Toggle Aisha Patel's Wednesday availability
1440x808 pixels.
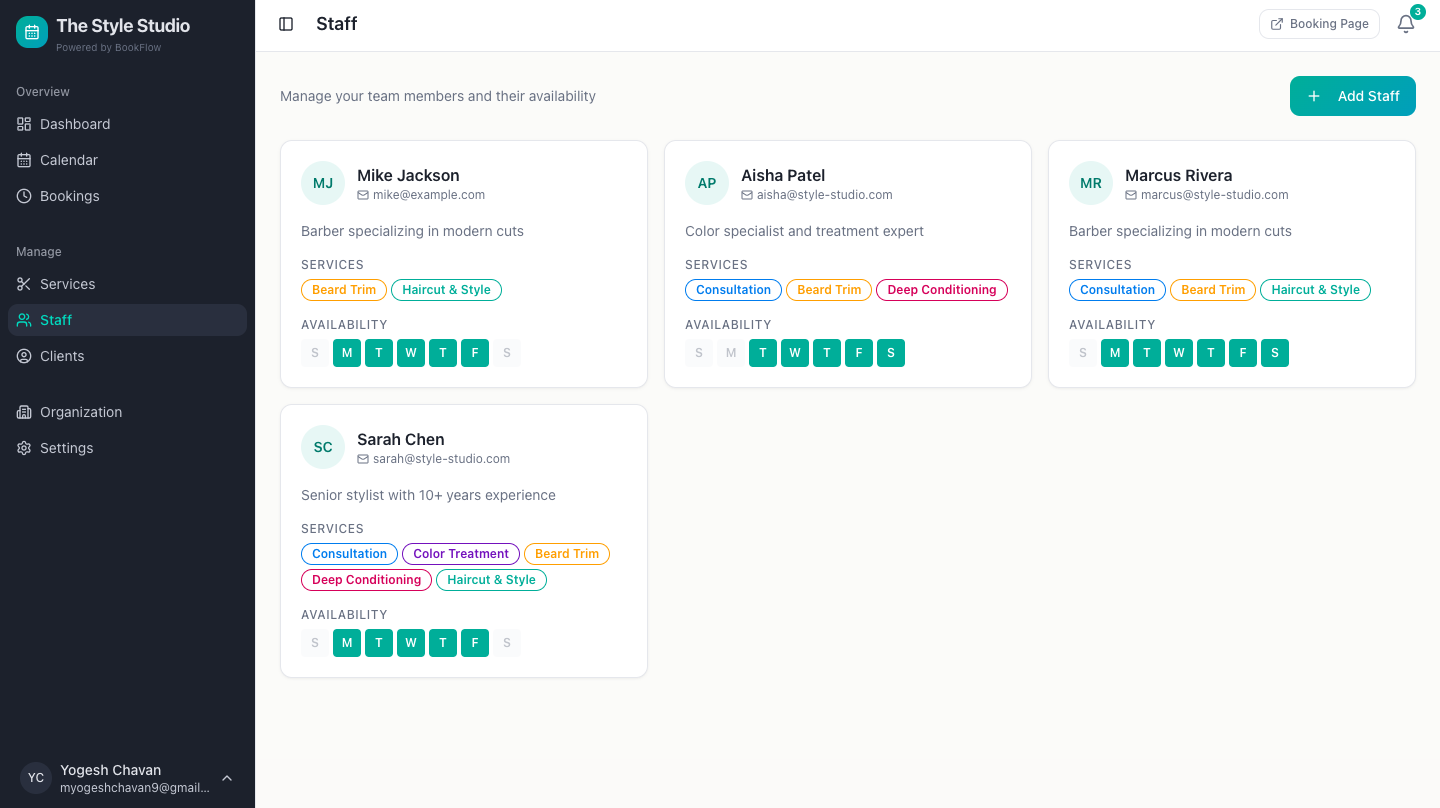[x=795, y=353]
